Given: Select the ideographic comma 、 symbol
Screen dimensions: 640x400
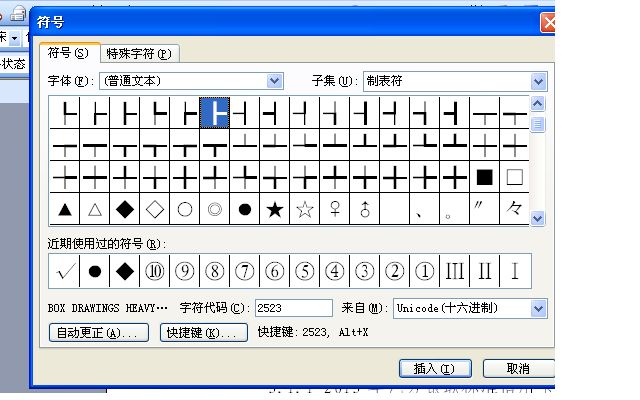Looking at the screenshot, I should [424, 209].
